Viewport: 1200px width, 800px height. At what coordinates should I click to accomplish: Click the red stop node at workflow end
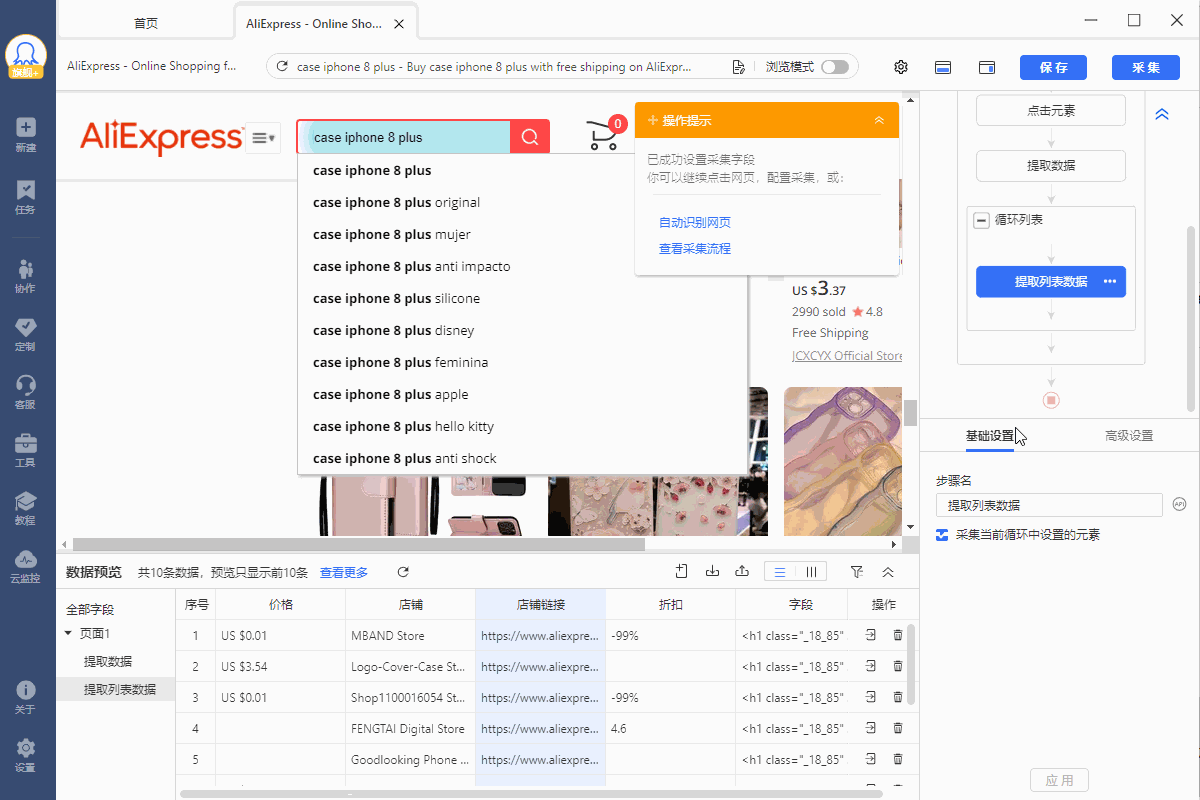[1051, 400]
